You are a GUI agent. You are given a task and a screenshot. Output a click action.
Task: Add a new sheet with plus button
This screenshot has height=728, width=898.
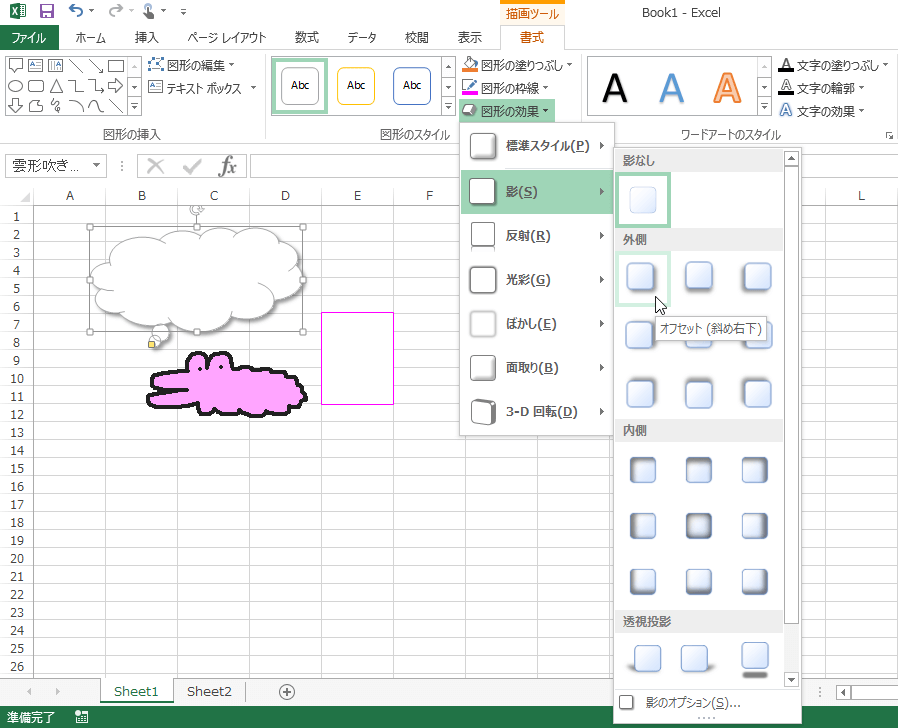click(286, 692)
